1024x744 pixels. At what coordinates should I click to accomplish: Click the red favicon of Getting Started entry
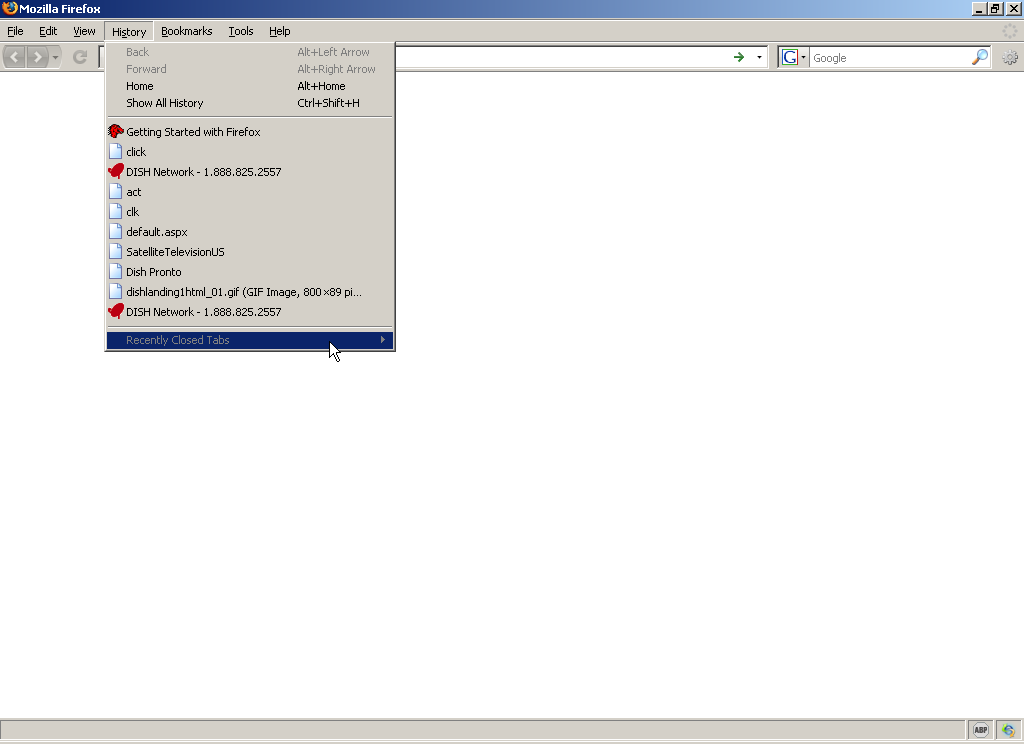[116, 131]
